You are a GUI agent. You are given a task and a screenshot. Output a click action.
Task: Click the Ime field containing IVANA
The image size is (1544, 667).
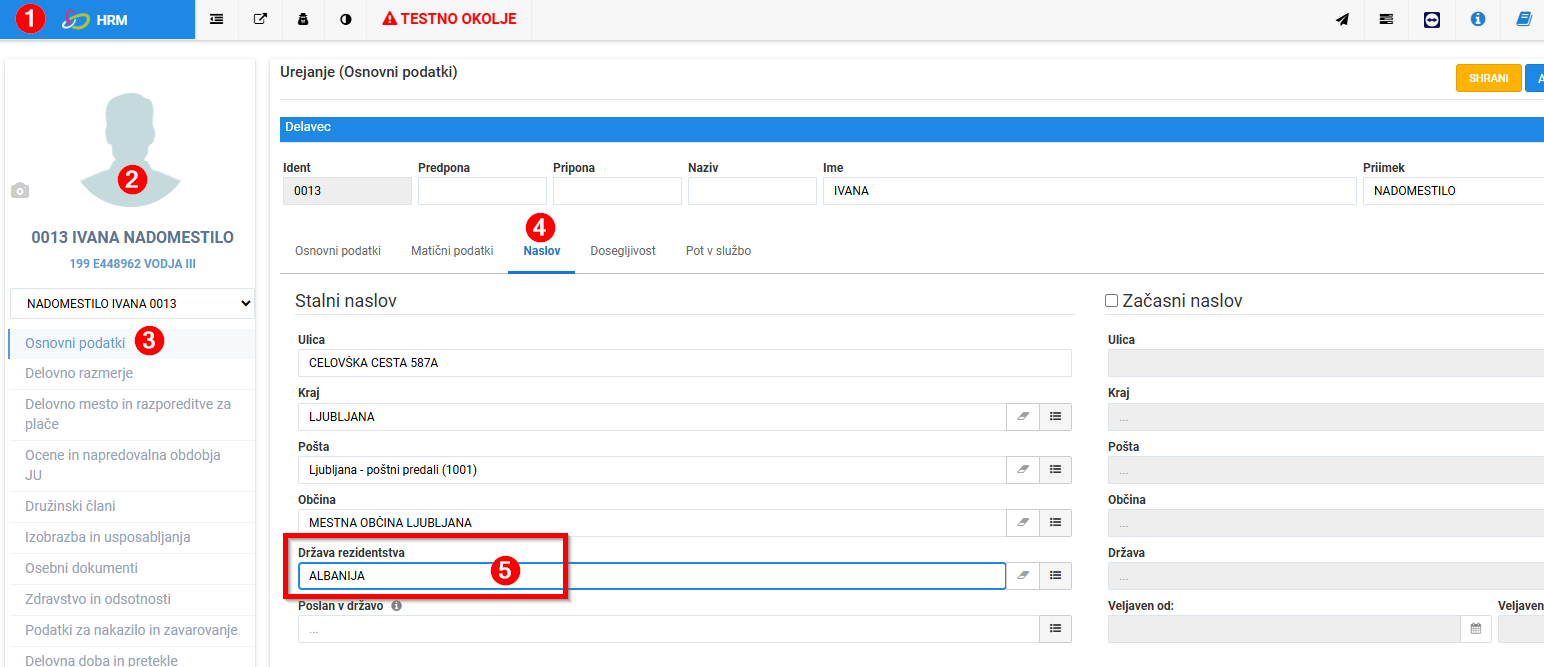(x=1089, y=191)
